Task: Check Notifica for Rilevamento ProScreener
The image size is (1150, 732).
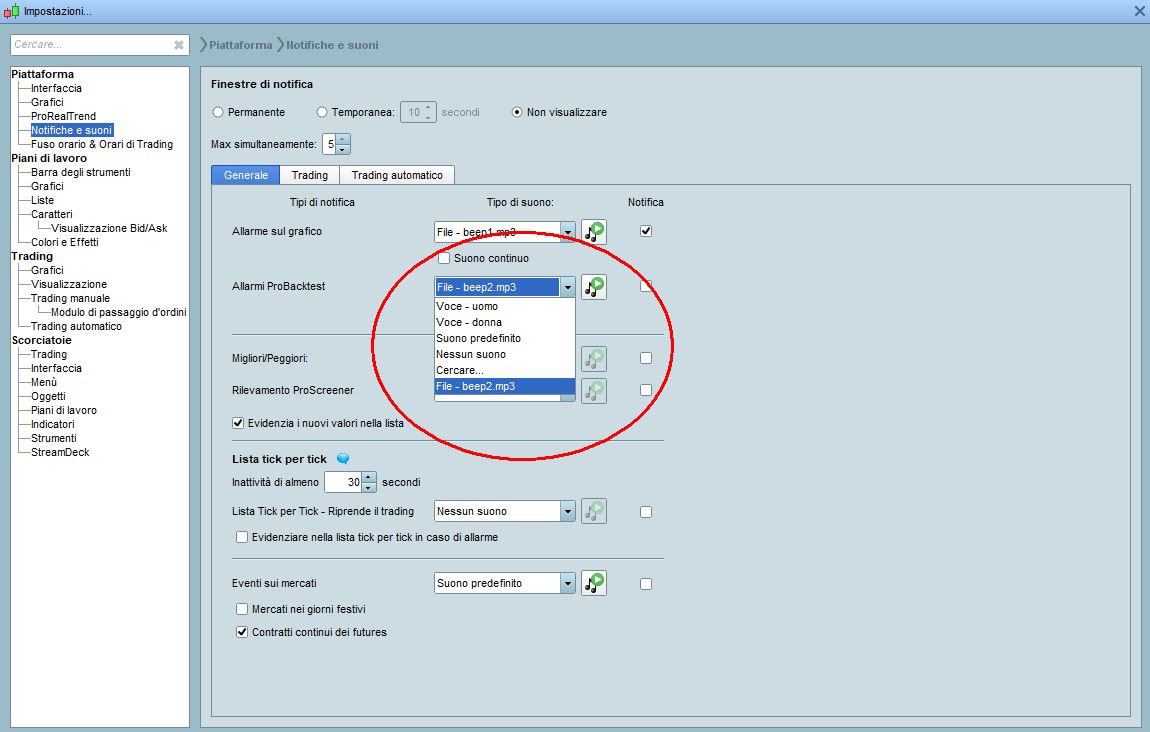Action: coord(645,390)
